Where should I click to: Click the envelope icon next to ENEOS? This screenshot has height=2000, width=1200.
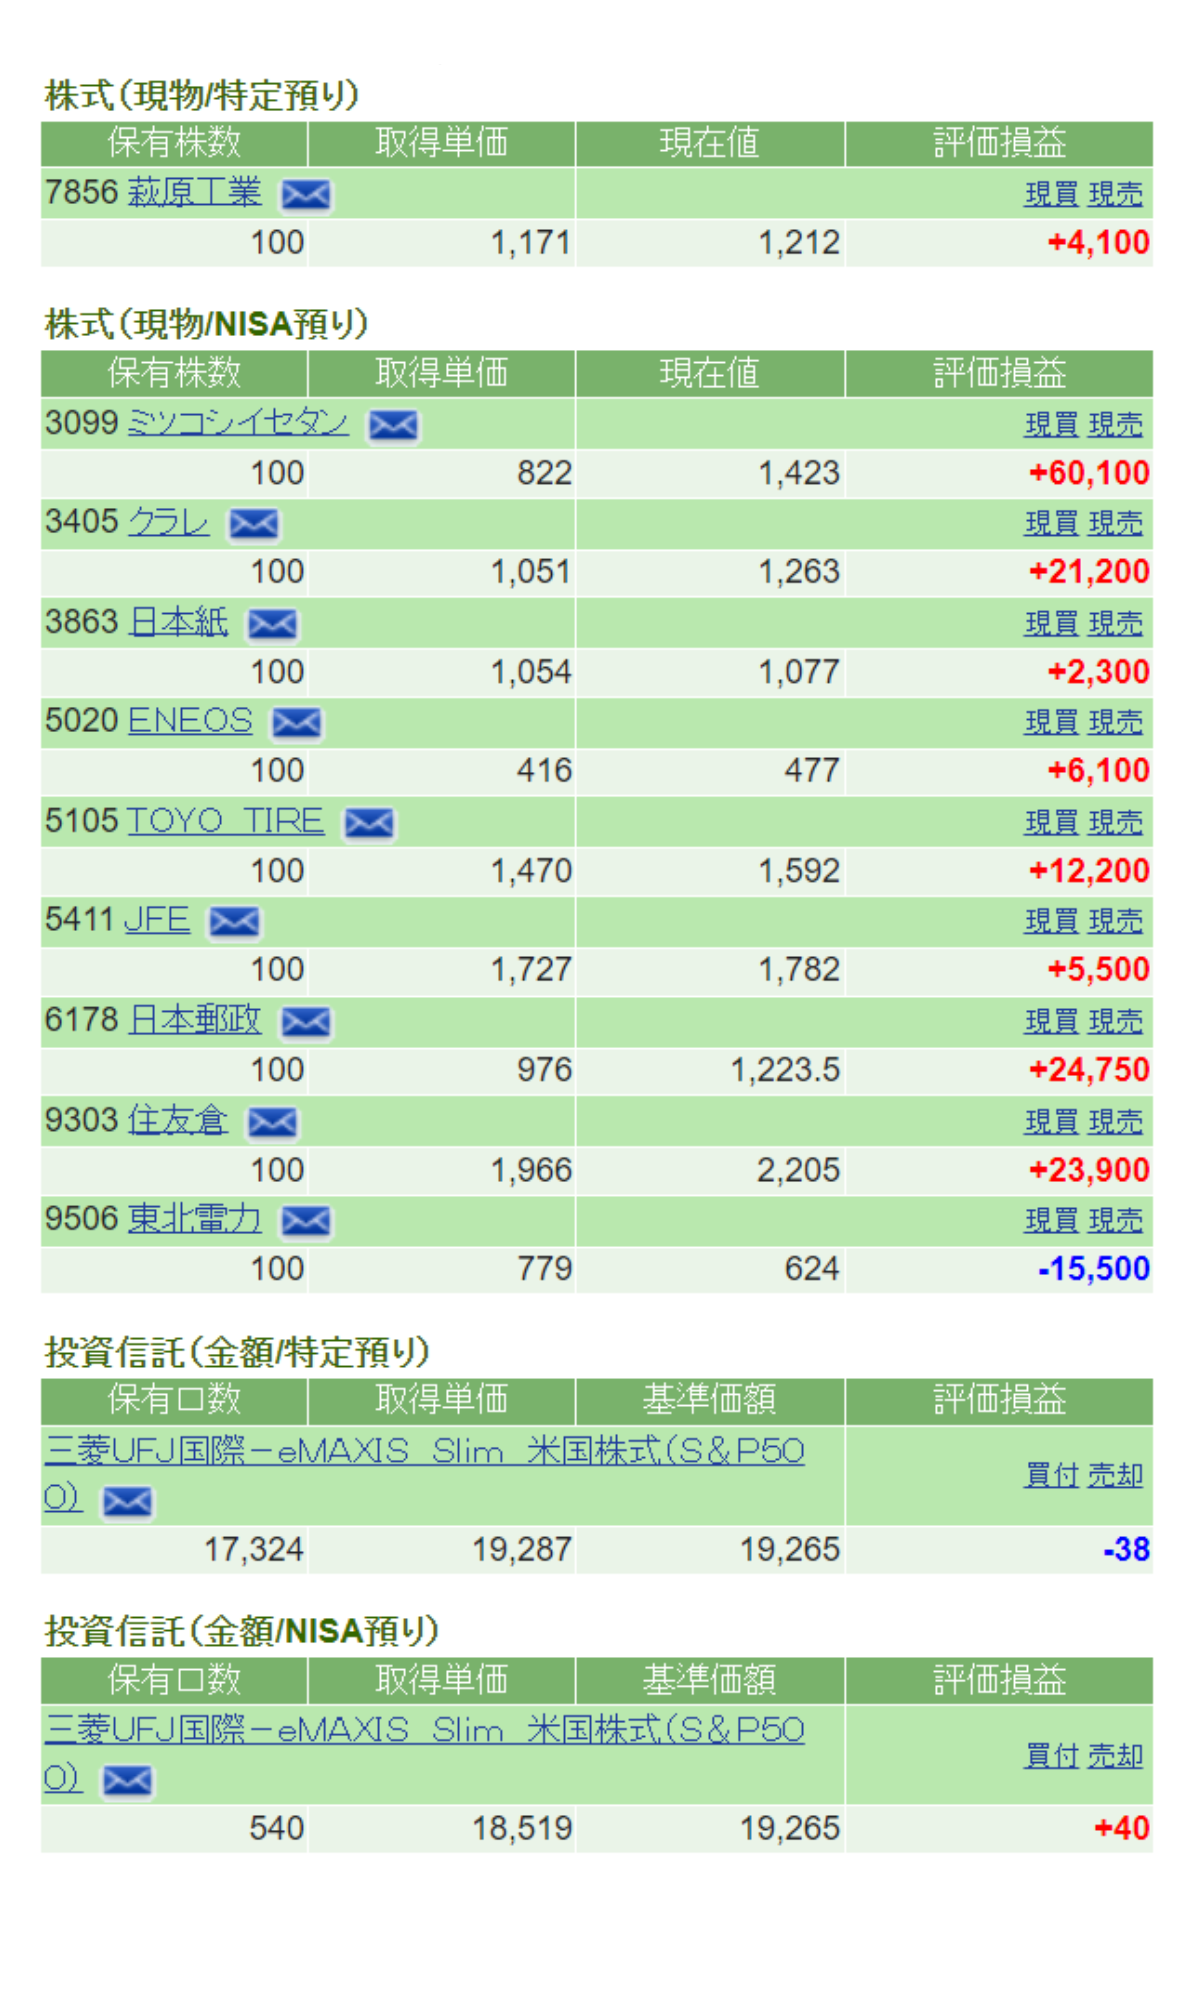[297, 722]
